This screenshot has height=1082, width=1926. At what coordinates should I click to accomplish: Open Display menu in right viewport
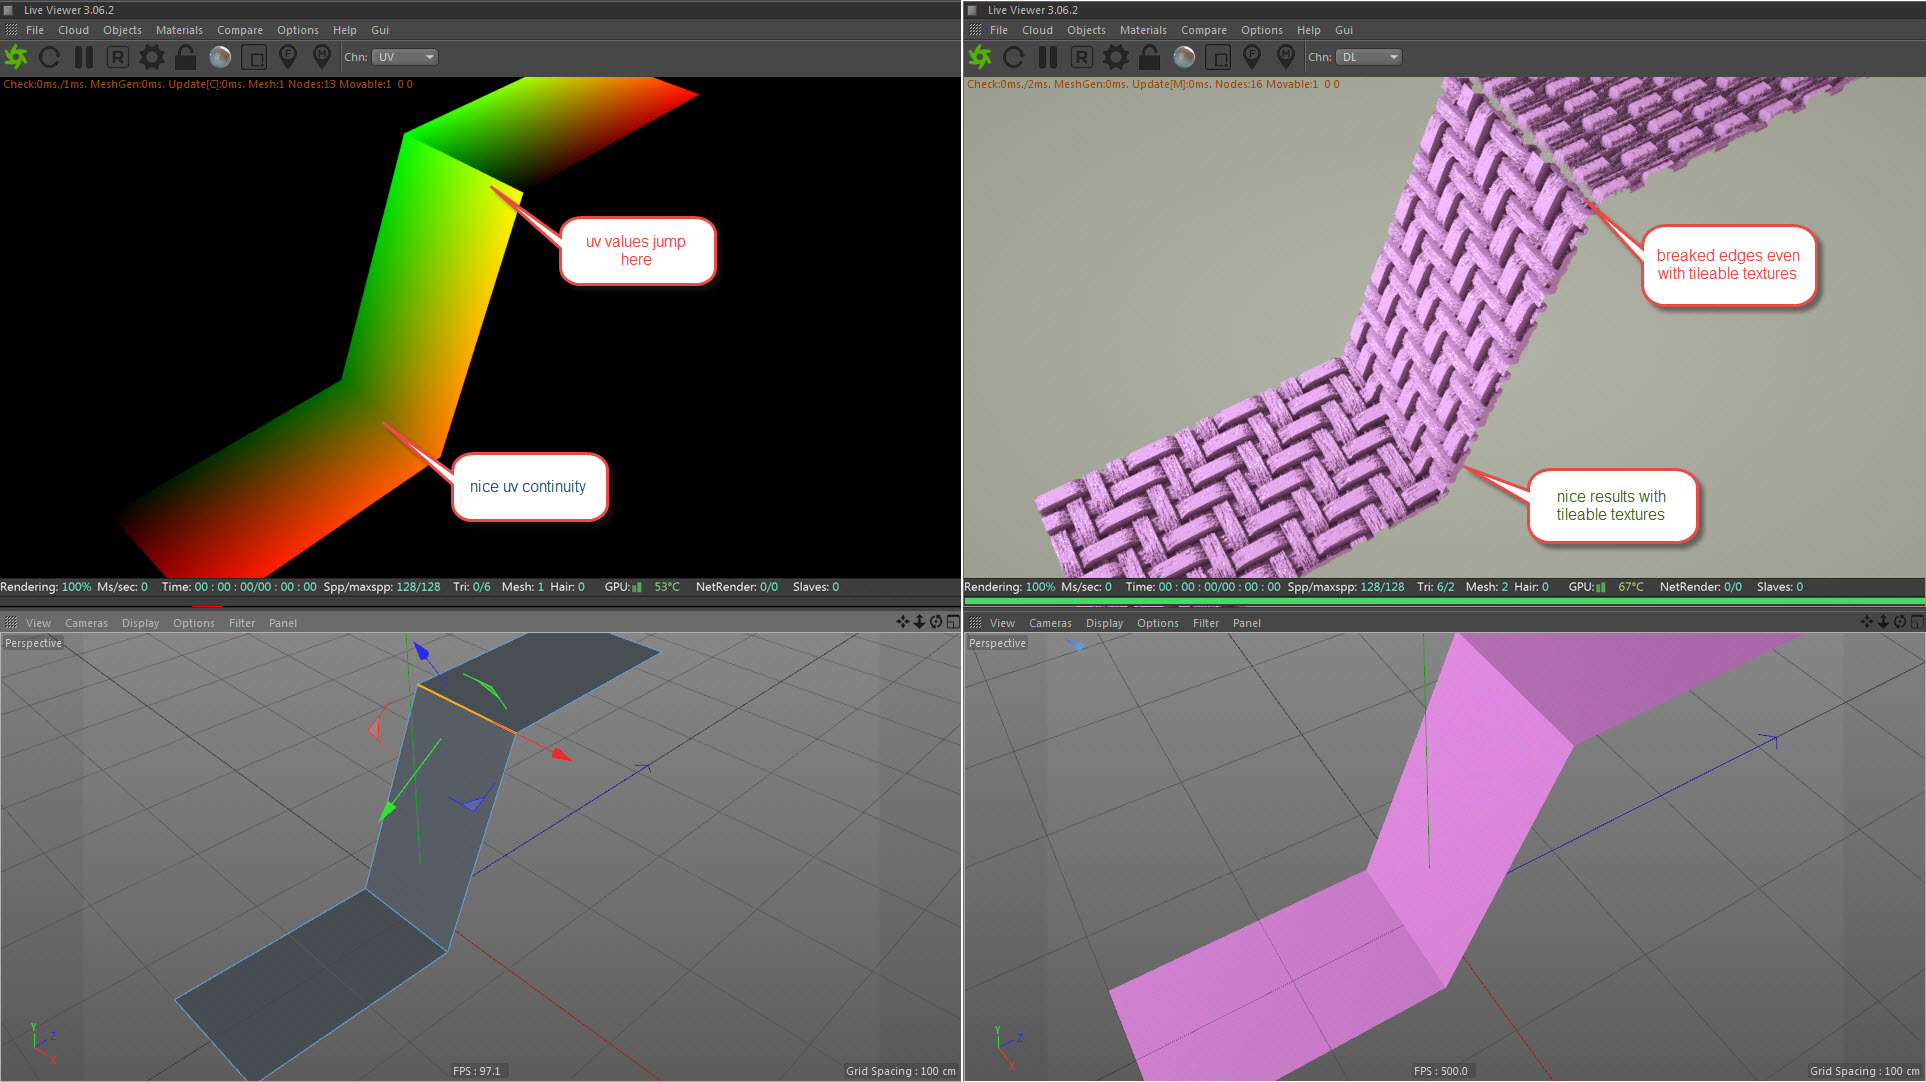pos(1104,623)
